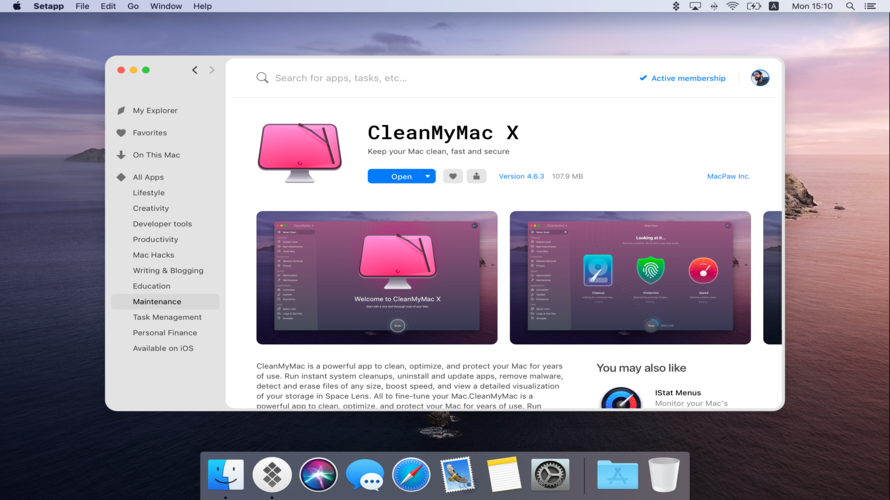Open Messages from the Dock
890x500 pixels.
click(365, 474)
